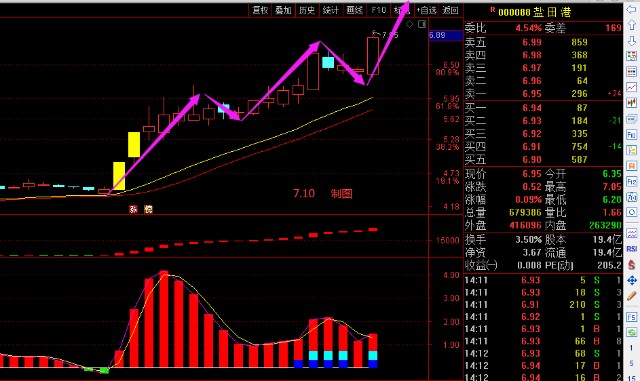Click the up arrow icon in sidebar

pyautogui.click(x=631, y=25)
